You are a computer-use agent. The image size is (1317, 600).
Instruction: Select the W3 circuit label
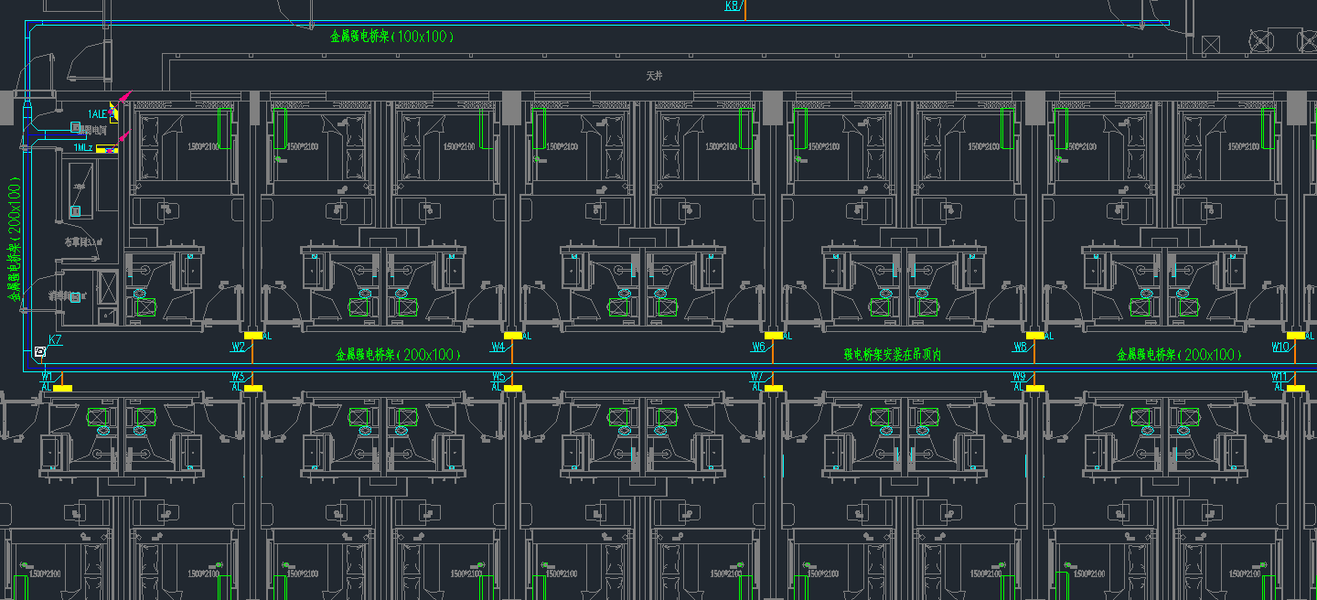click(238, 376)
